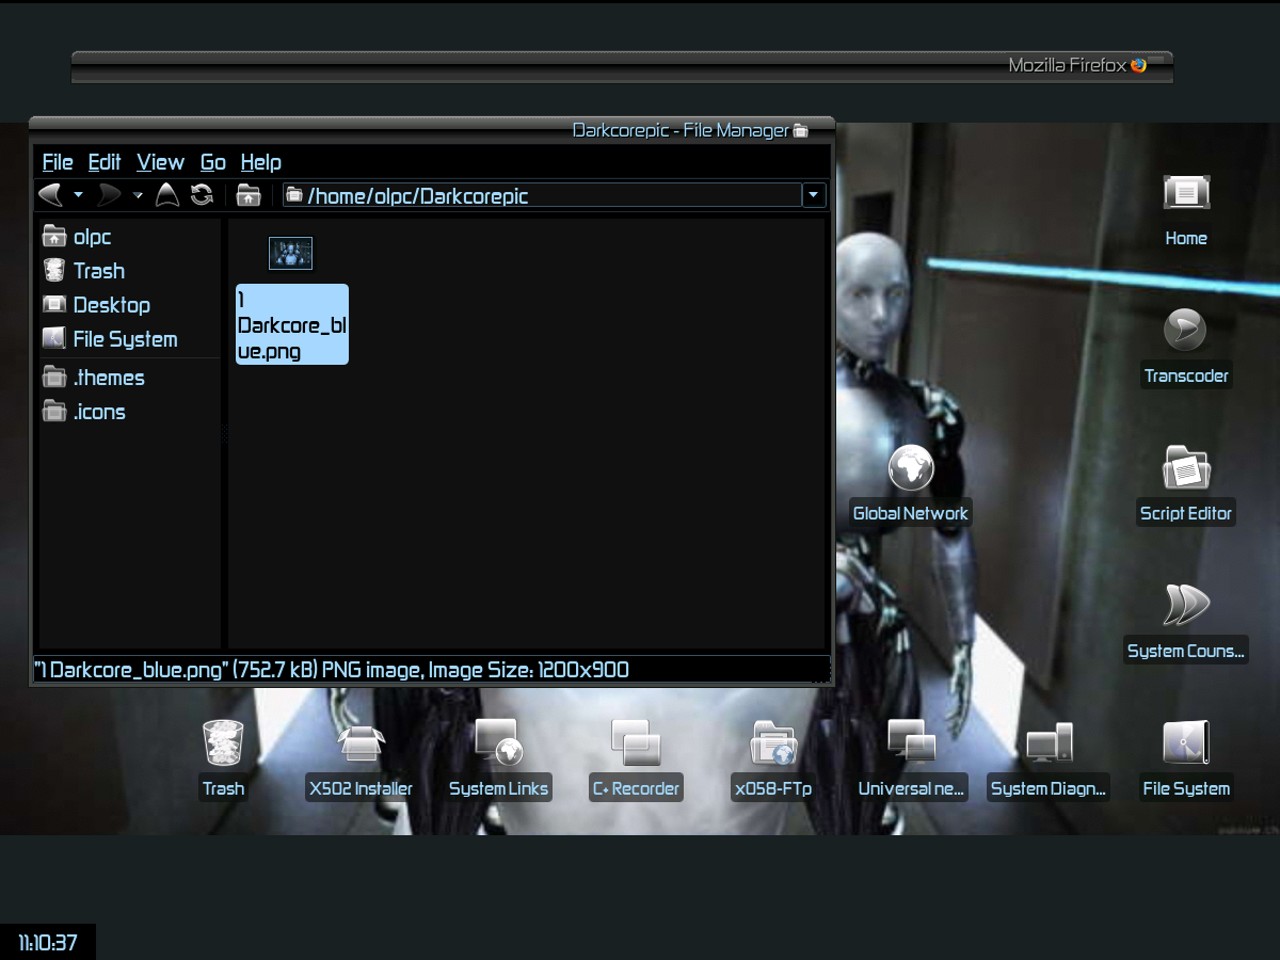This screenshot has height=960, width=1280.
Task: Open the Go menu
Action: click(x=213, y=162)
